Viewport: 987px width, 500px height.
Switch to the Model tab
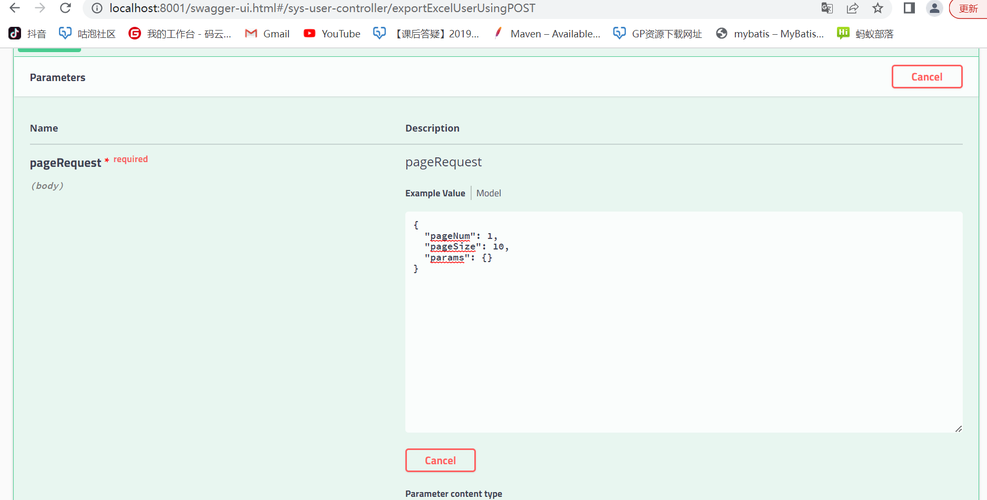(488, 193)
